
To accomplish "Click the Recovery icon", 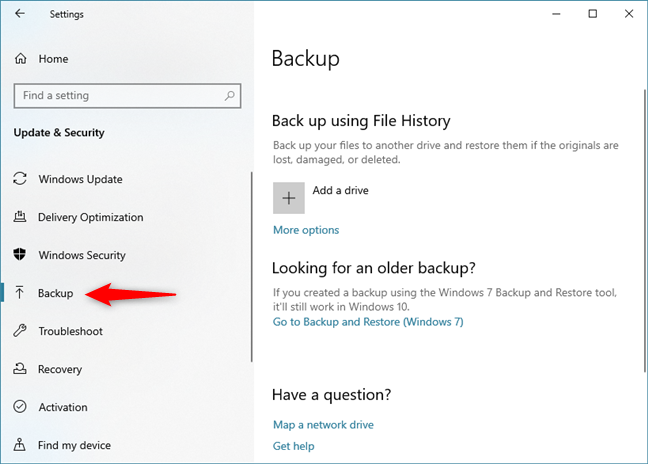I will click(x=20, y=369).
